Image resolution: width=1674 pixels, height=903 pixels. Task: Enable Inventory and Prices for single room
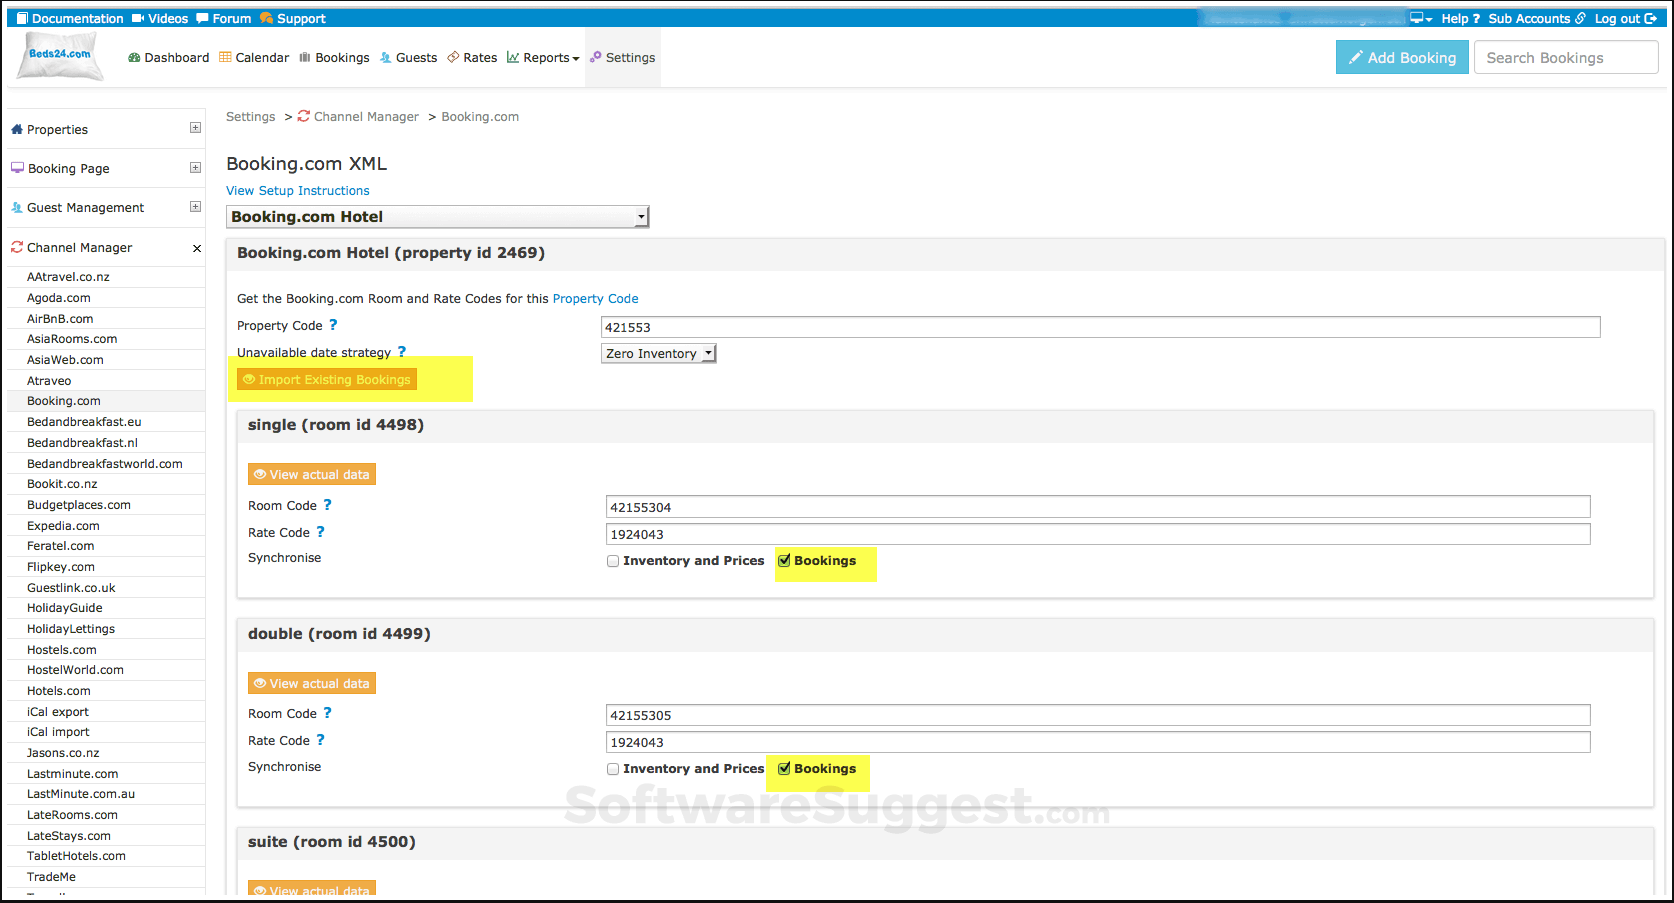click(613, 561)
